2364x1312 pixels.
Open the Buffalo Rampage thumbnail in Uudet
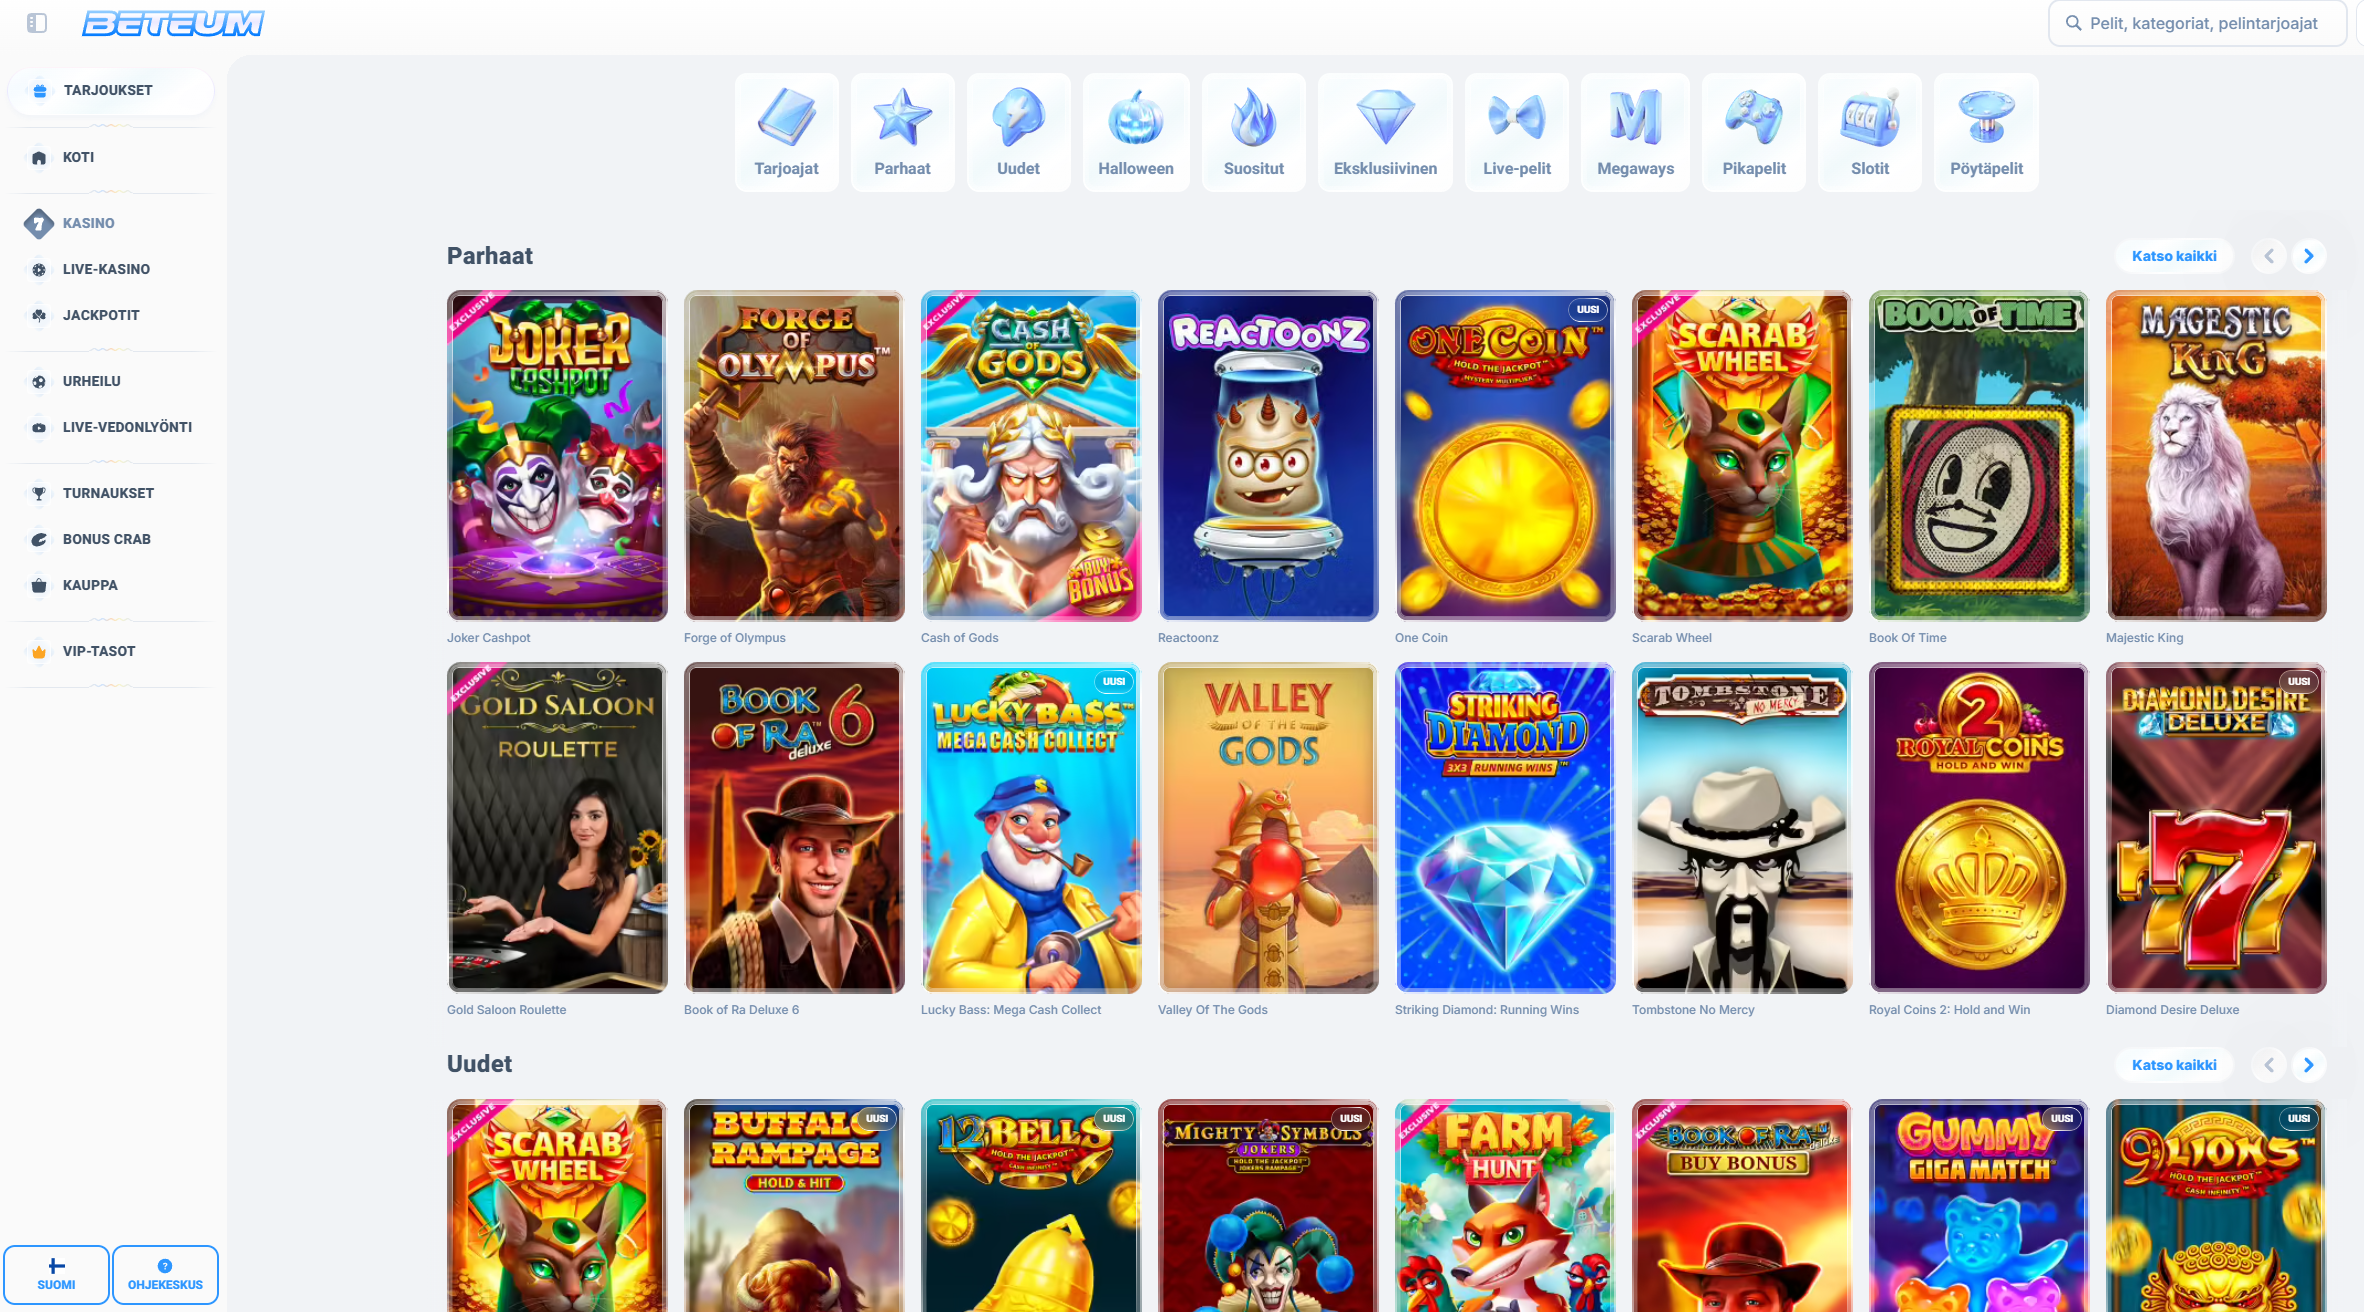click(x=793, y=1206)
